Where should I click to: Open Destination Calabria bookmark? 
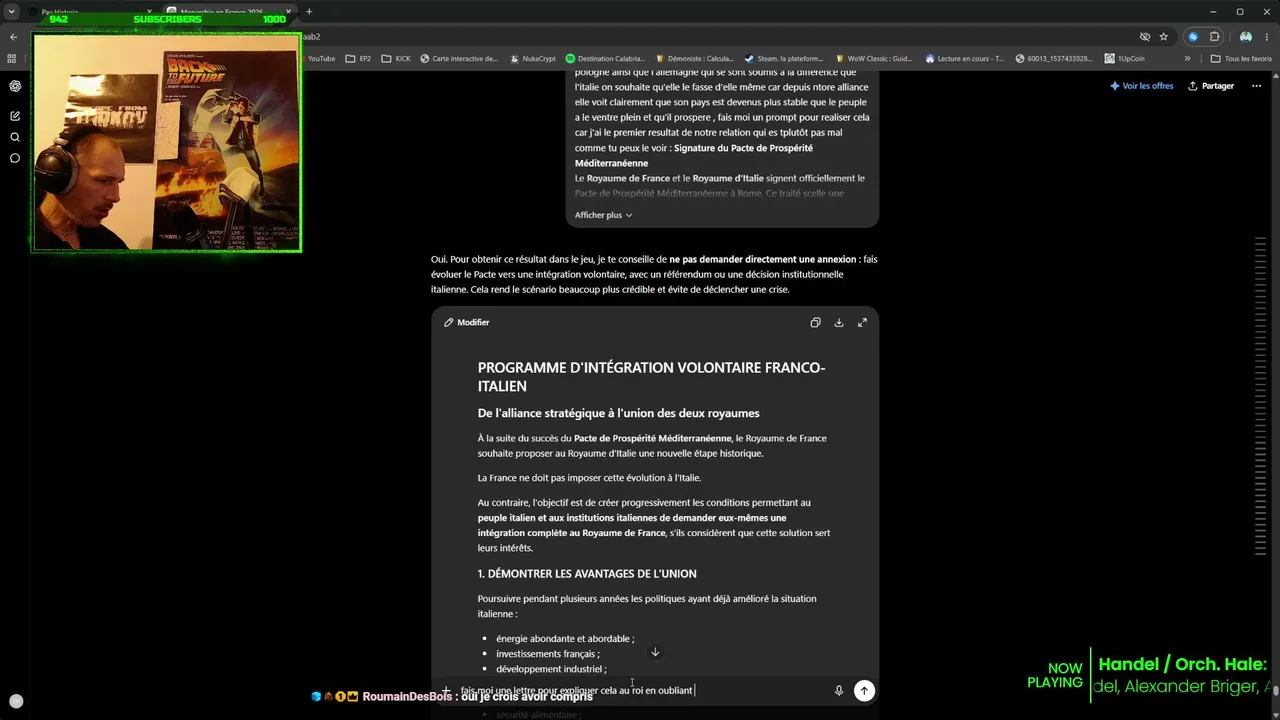[605, 59]
